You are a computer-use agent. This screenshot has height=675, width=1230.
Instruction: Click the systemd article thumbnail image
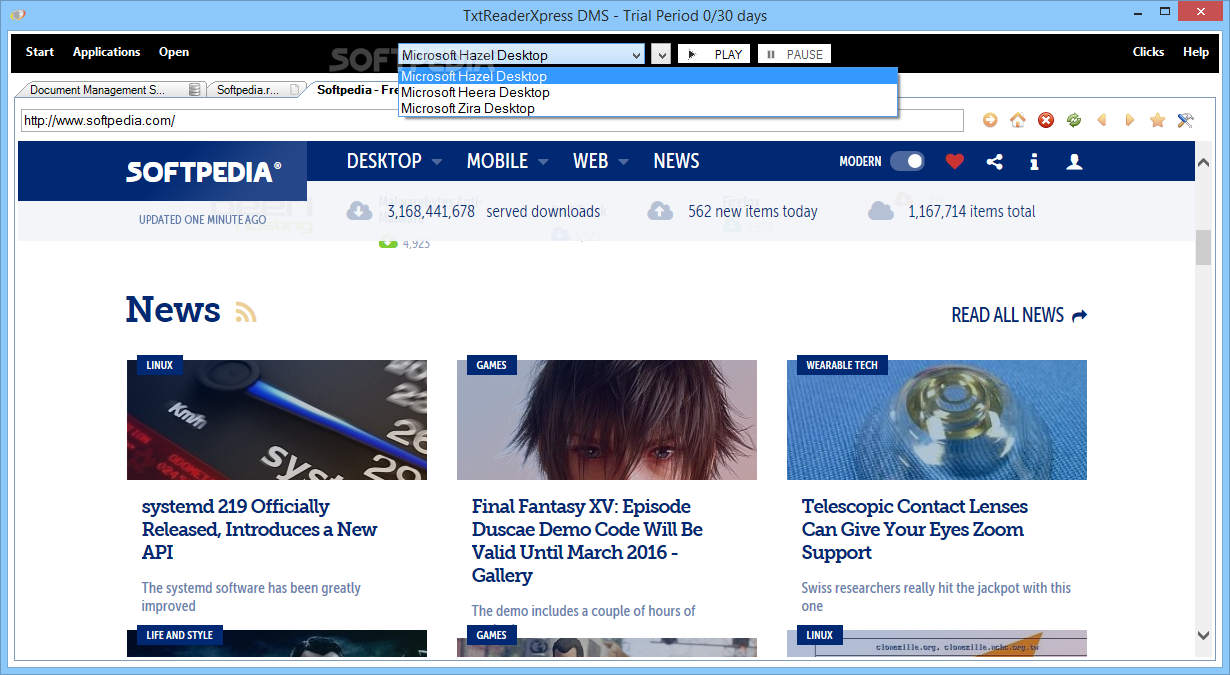pos(277,420)
